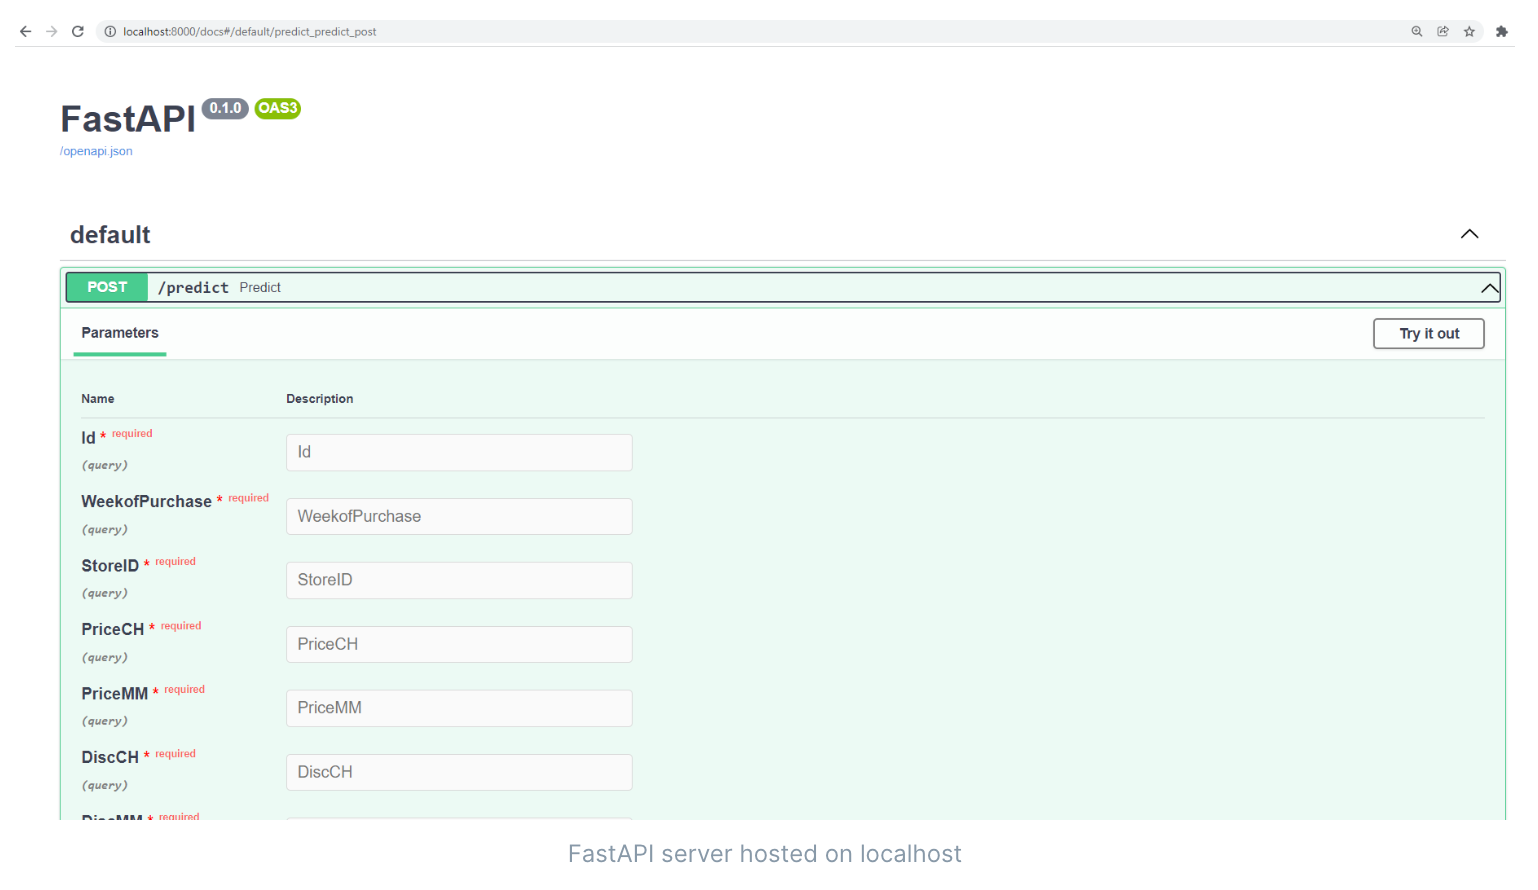Click the Id input field
1538x890 pixels.
(459, 453)
